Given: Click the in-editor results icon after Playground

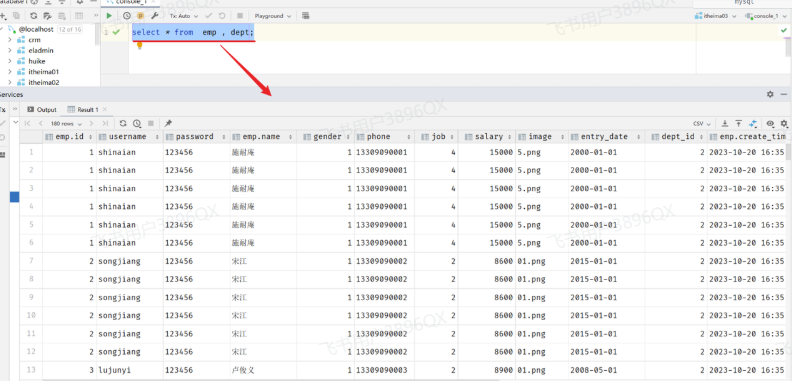Looking at the screenshot, I should [306, 16].
